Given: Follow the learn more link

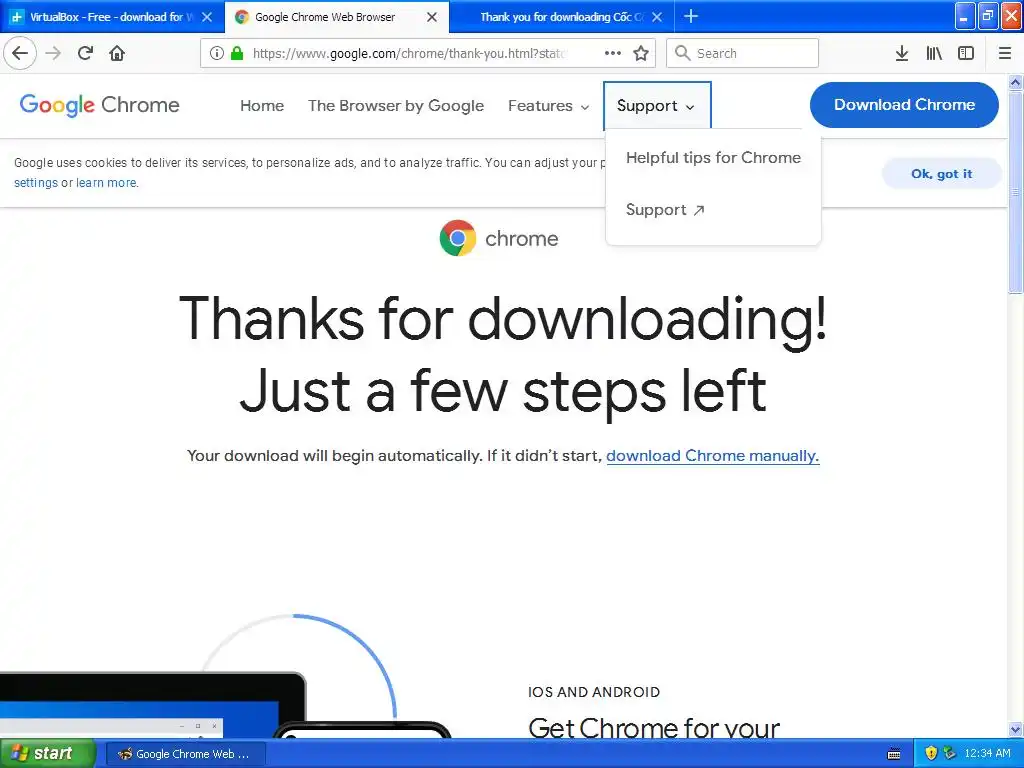Looking at the screenshot, I should click(x=106, y=183).
